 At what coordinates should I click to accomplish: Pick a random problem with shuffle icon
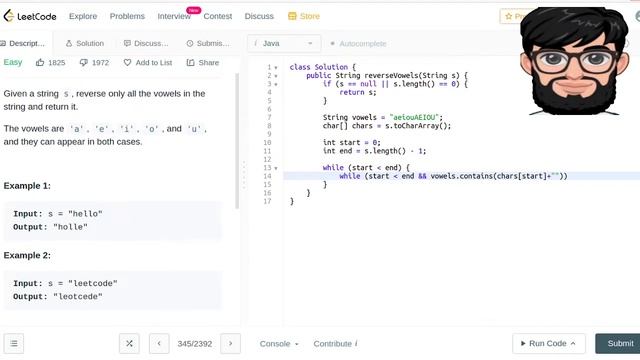(x=129, y=344)
